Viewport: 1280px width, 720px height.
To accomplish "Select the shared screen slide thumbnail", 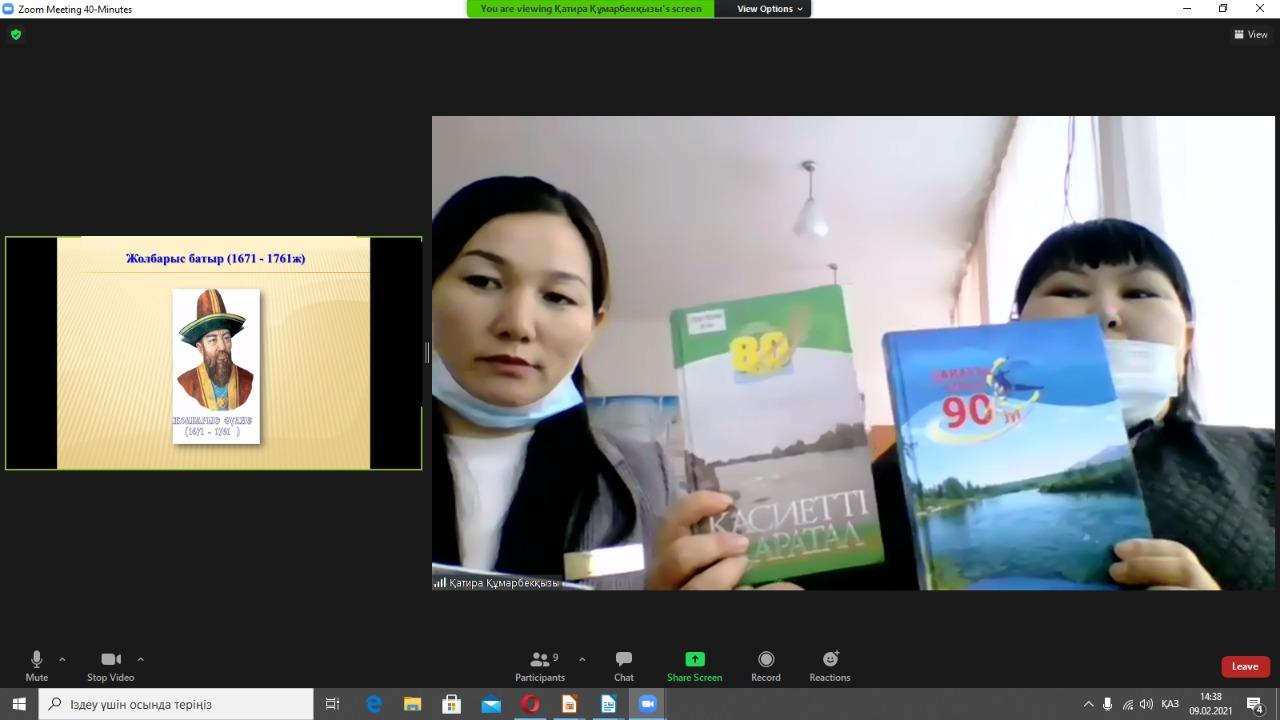I will [x=213, y=353].
